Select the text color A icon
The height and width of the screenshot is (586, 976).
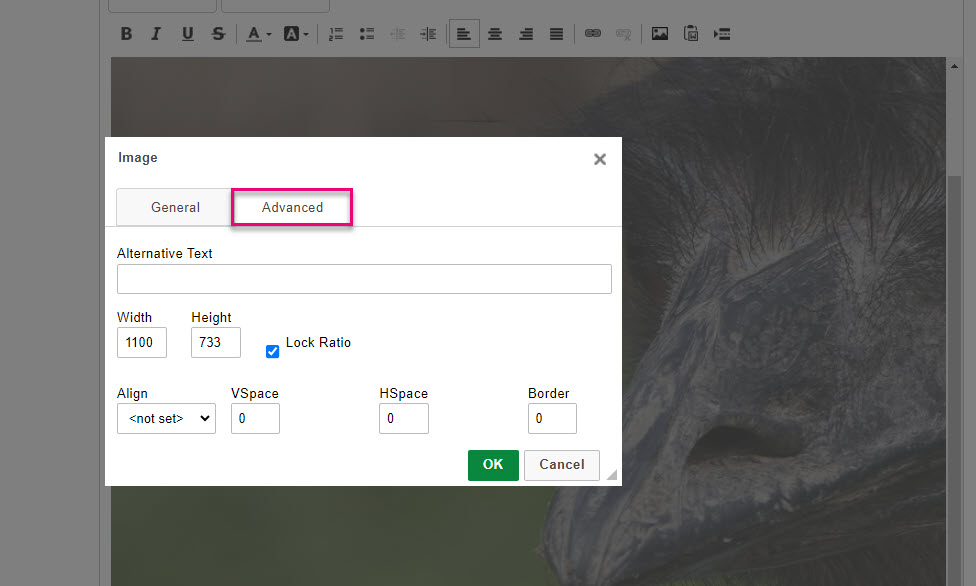(253, 34)
